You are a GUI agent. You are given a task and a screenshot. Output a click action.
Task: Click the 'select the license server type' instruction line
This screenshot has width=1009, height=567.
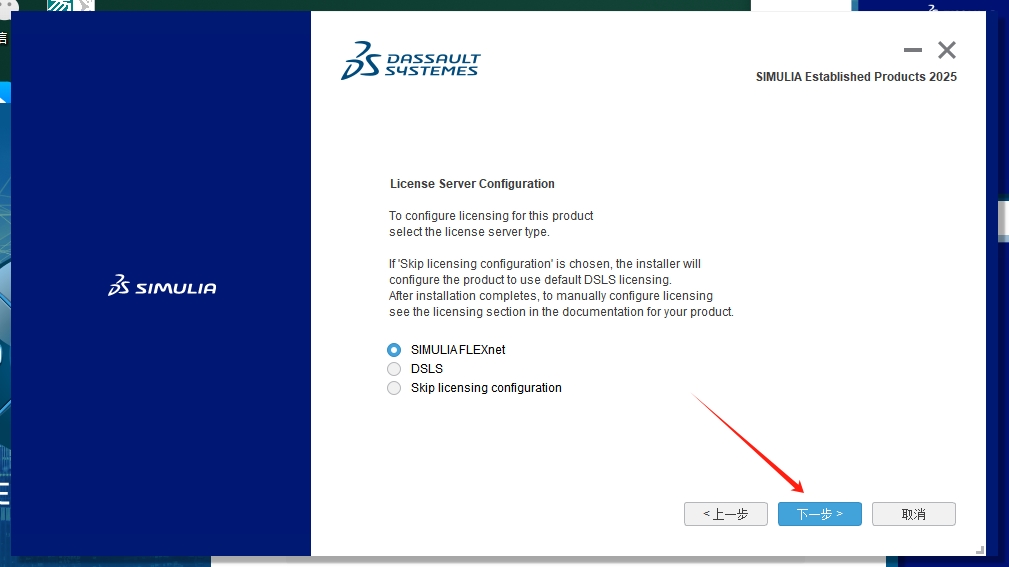coord(468,232)
